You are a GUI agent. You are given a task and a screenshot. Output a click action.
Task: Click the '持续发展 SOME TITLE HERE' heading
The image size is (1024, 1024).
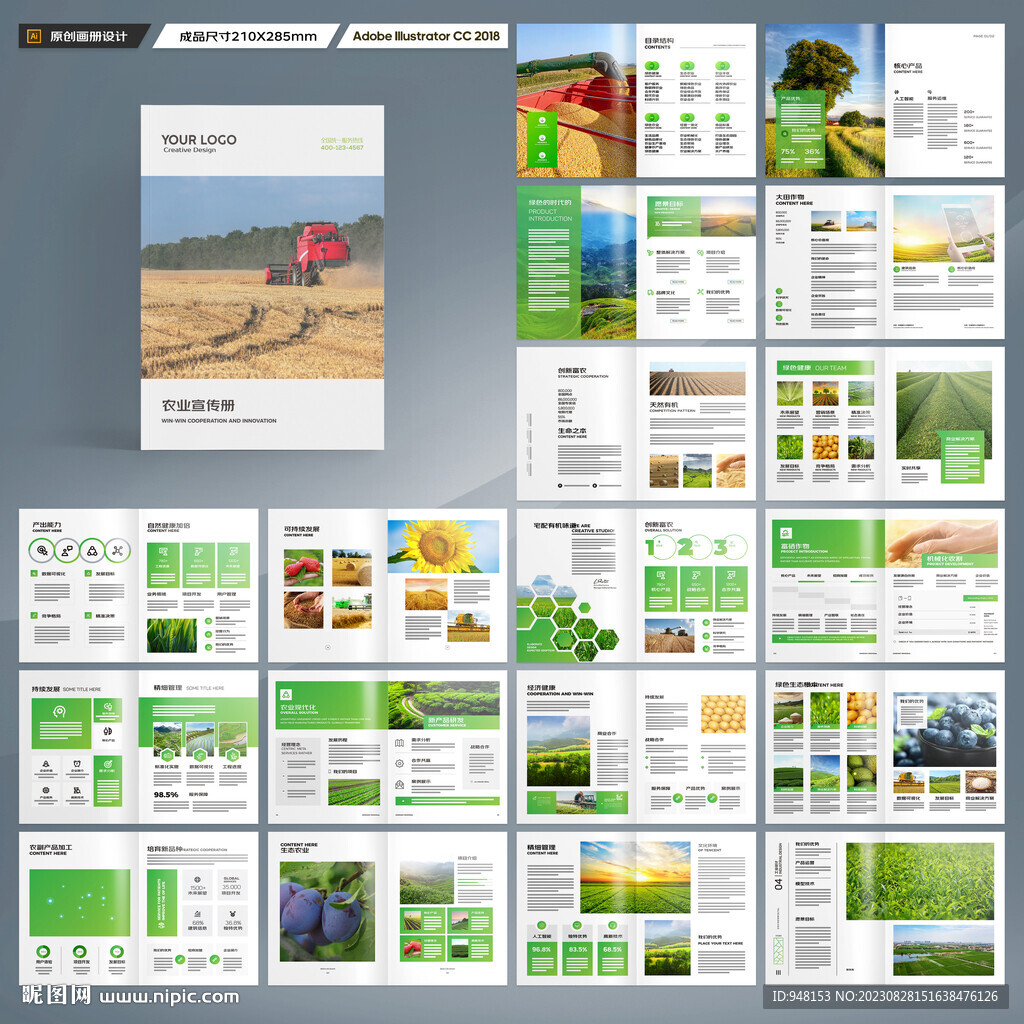[67, 689]
